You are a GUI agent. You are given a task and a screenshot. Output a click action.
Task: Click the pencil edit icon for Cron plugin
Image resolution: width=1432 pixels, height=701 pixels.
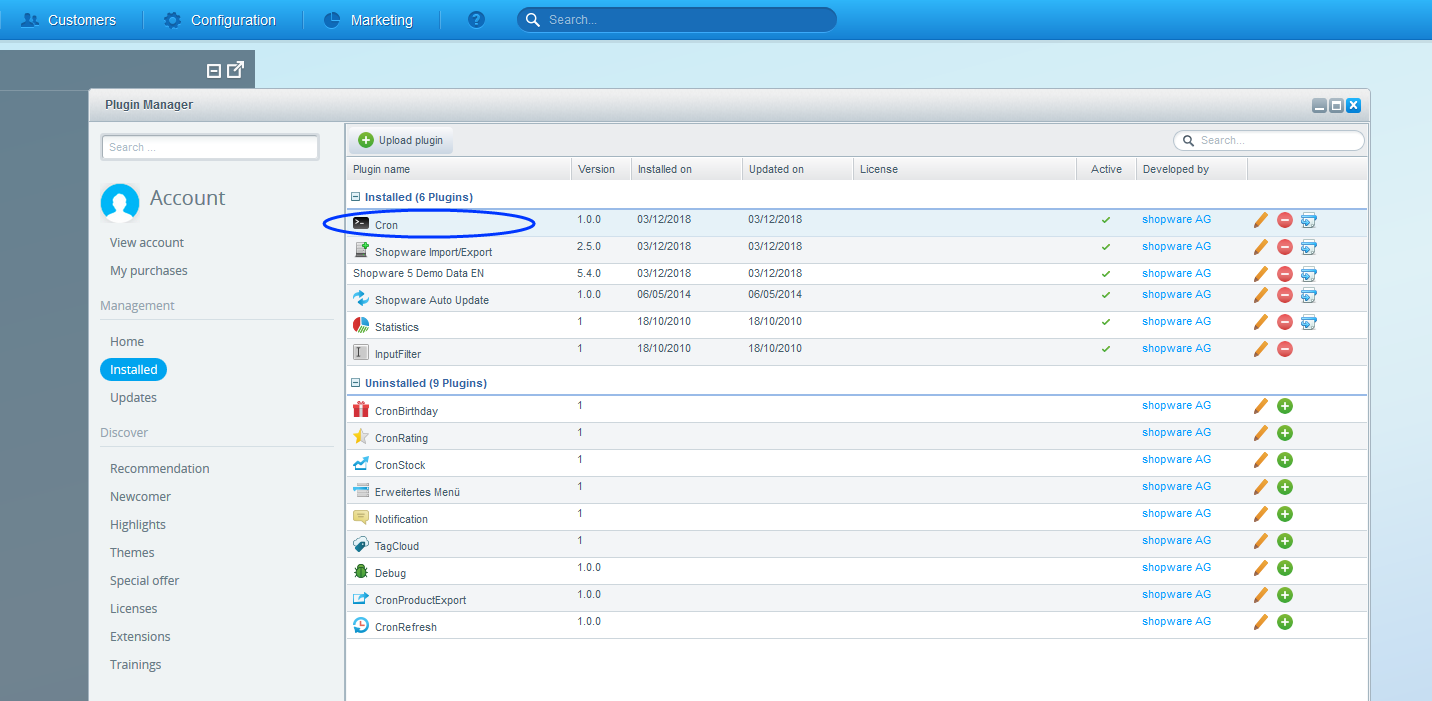tap(1260, 220)
